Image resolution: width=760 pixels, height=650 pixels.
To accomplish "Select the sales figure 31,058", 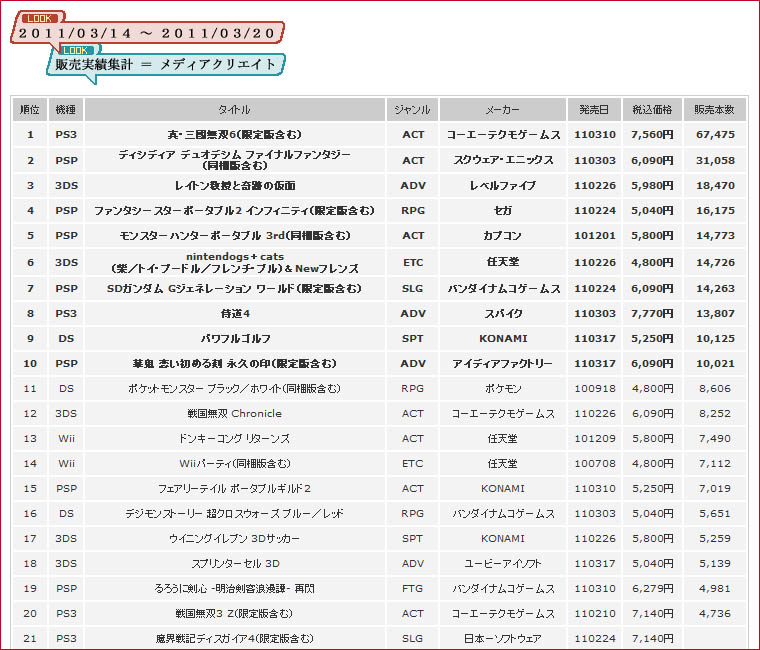I will 715,160.
